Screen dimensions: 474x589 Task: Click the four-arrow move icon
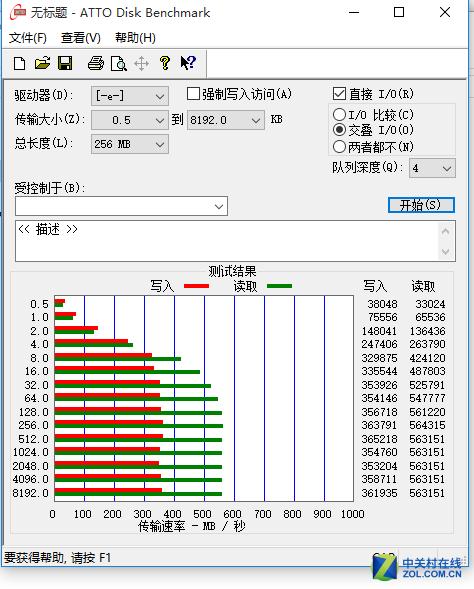tap(141, 63)
